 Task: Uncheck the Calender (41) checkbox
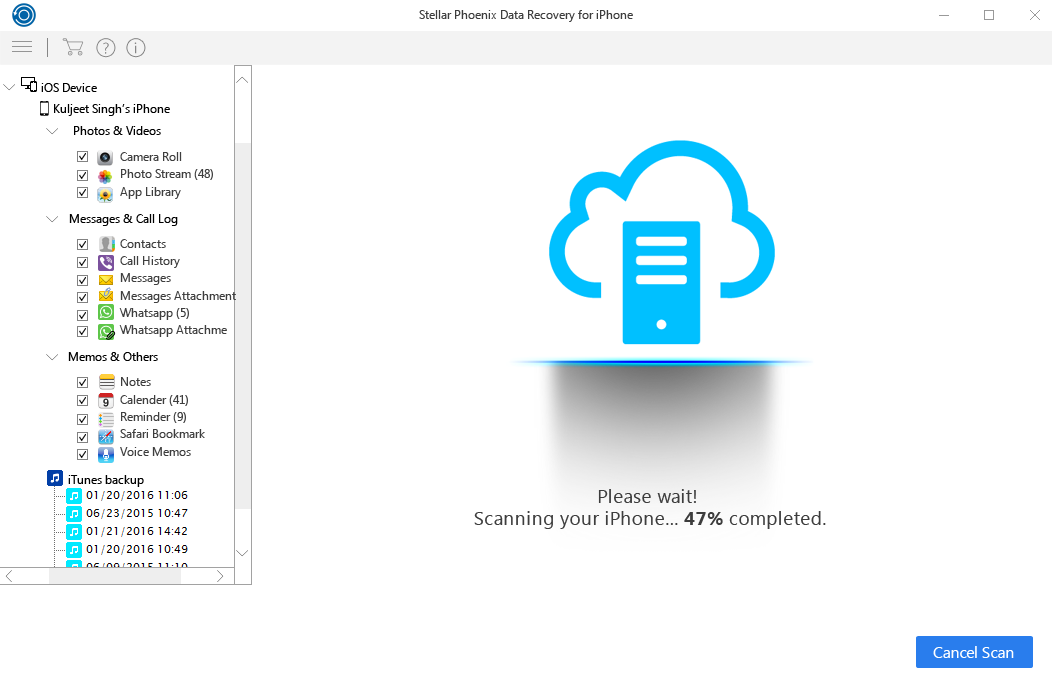coord(83,401)
